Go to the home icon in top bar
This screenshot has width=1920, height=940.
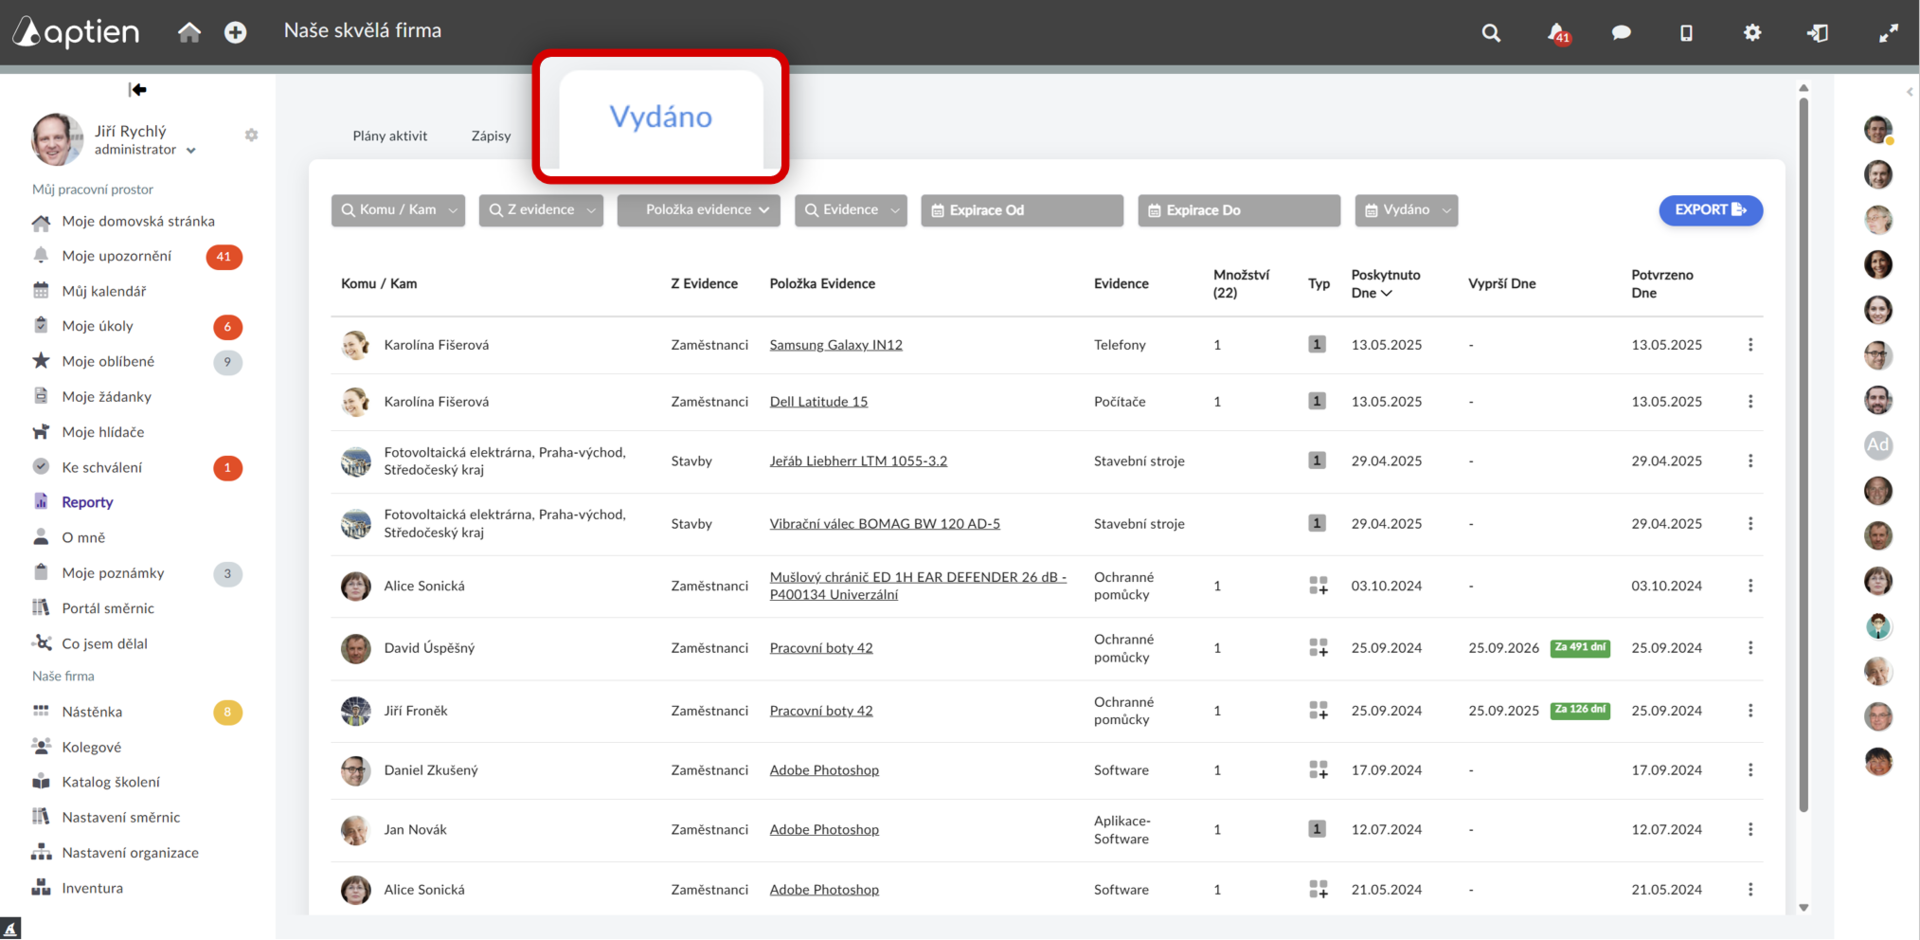pos(189,32)
